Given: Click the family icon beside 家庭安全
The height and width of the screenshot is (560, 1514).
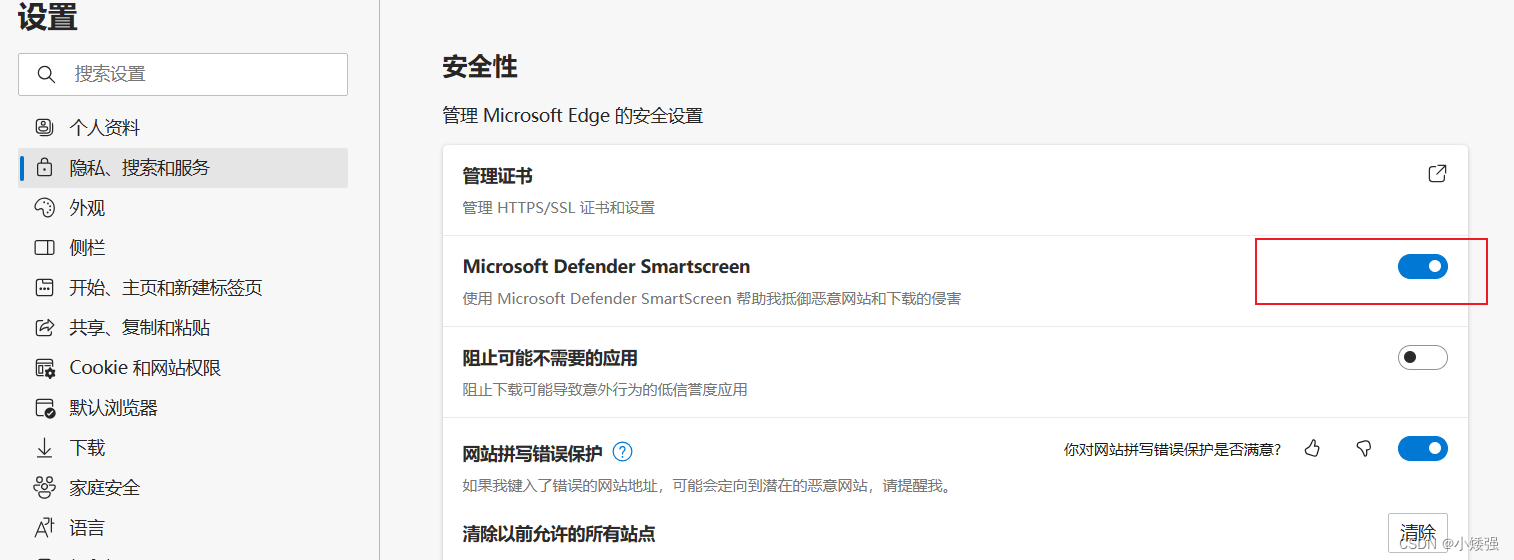Looking at the screenshot, I should (44, 488).
